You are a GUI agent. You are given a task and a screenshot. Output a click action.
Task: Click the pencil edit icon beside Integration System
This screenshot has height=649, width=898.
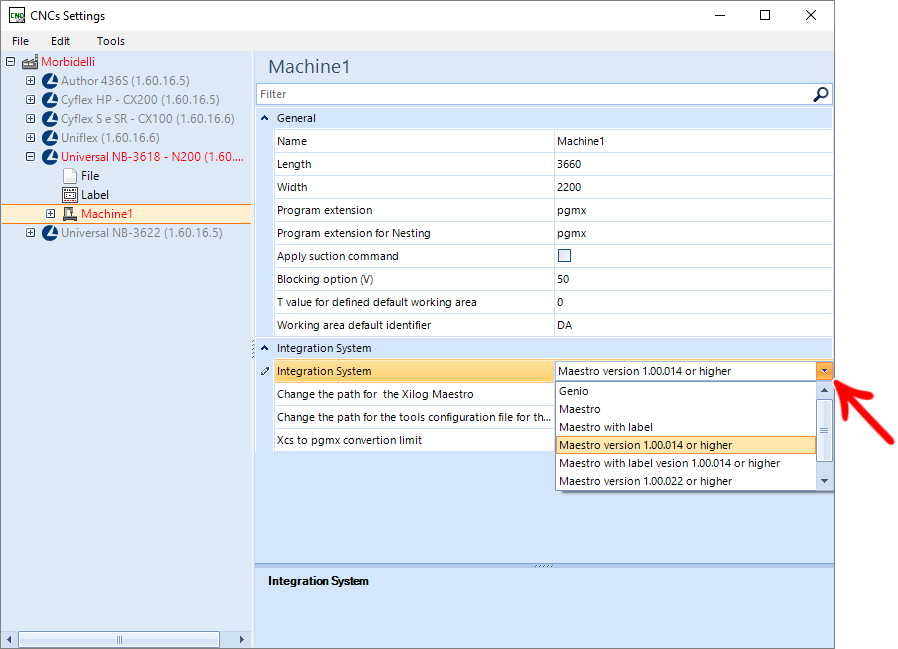[265, 371]
